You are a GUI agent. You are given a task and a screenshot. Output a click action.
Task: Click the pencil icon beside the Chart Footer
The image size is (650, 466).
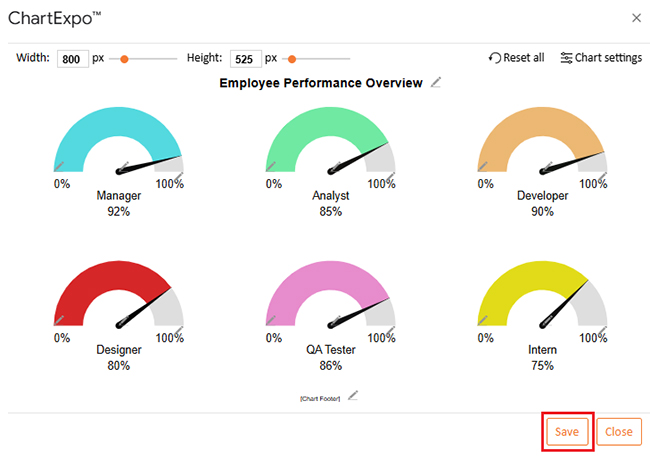pos(352,396)
